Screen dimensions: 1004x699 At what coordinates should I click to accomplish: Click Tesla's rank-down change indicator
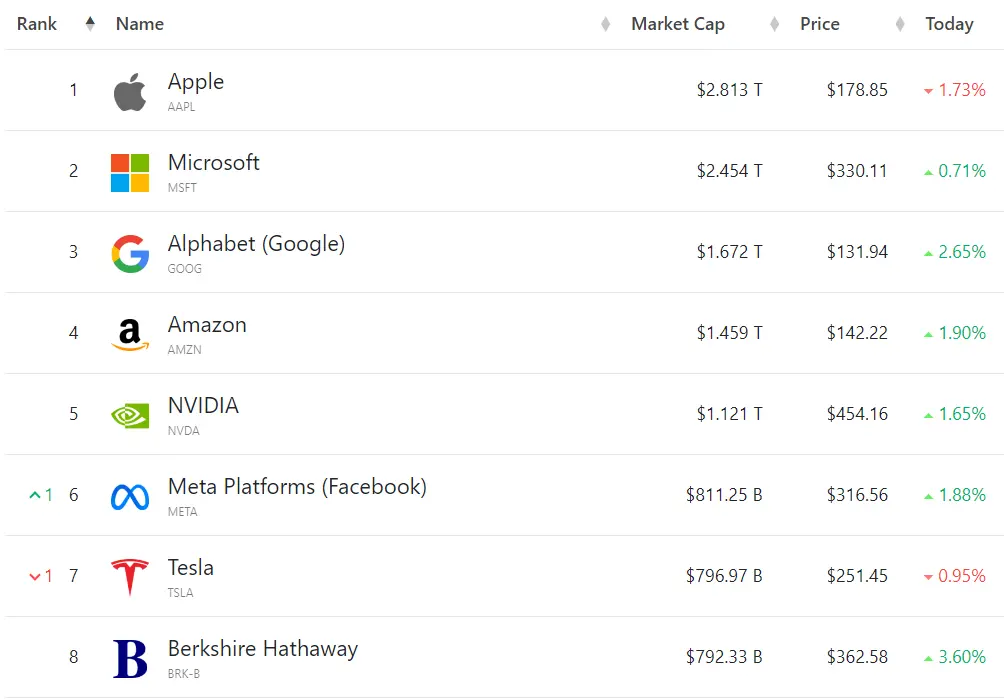click(41, 576)
